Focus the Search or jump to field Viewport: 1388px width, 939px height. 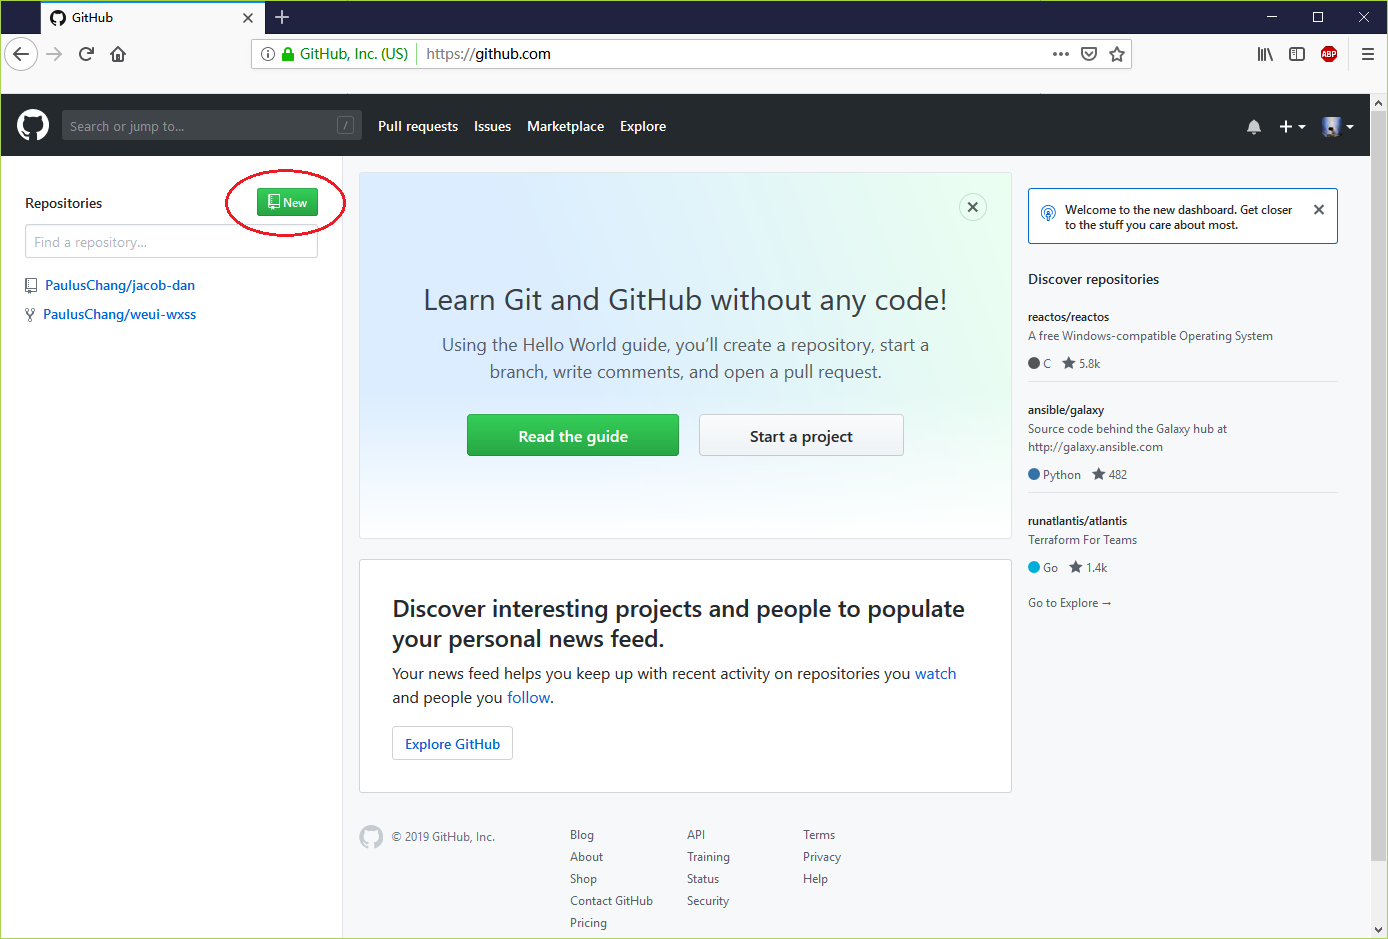click(x=211, y=125)
